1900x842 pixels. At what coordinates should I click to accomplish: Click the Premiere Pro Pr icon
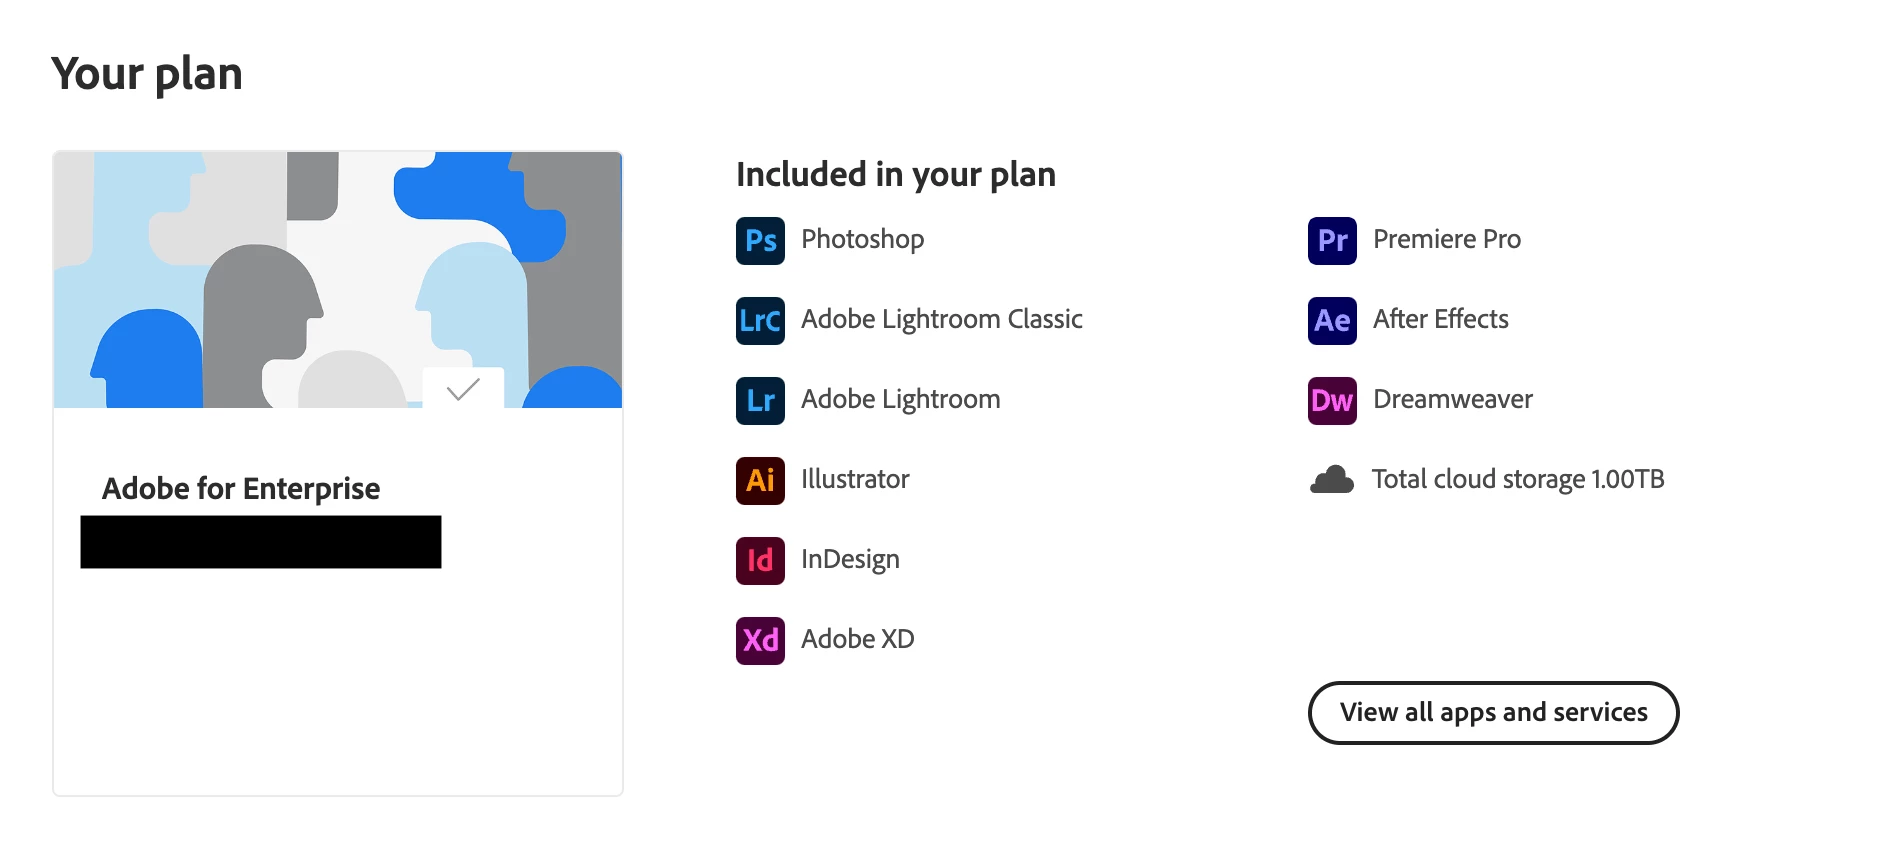(1332, 241)
